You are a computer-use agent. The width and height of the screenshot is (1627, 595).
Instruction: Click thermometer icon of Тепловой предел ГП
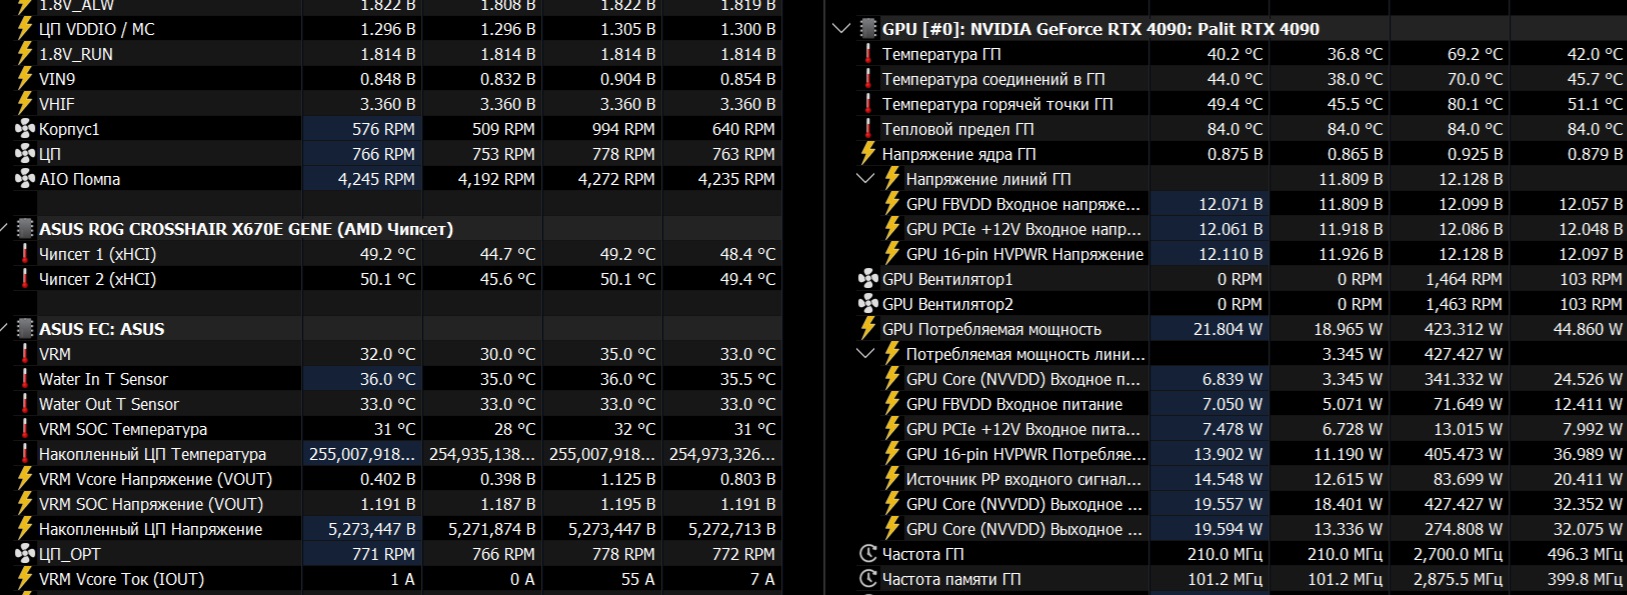point(868,129)
